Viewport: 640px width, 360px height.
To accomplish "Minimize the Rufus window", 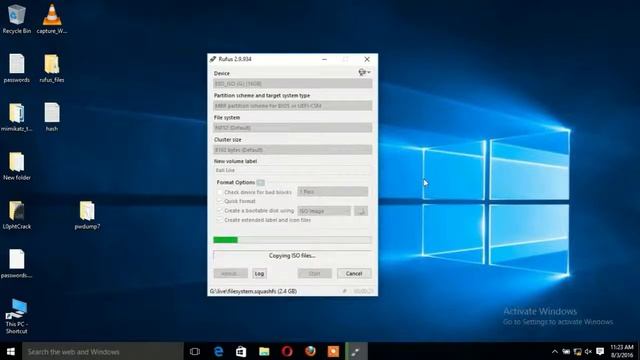I will [324, 59].
